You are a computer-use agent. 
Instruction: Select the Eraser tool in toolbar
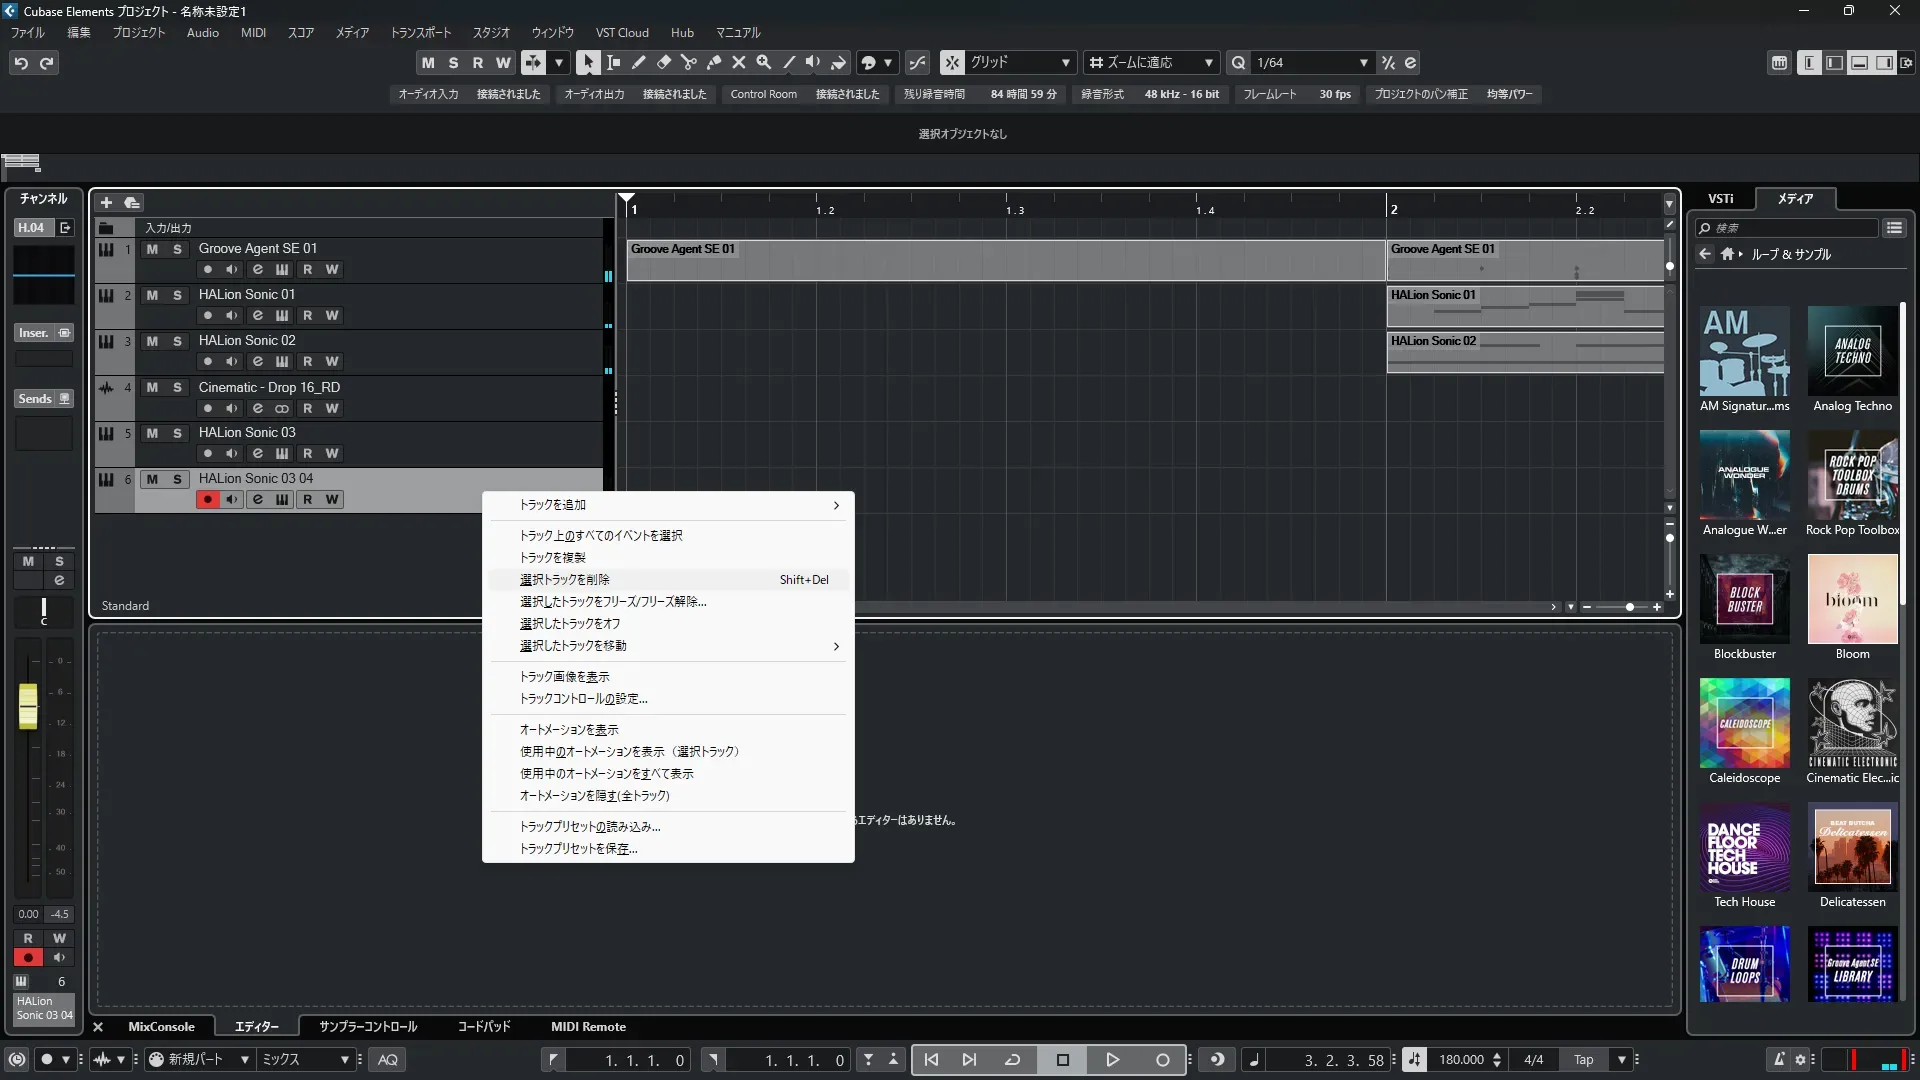coord(664,62)
